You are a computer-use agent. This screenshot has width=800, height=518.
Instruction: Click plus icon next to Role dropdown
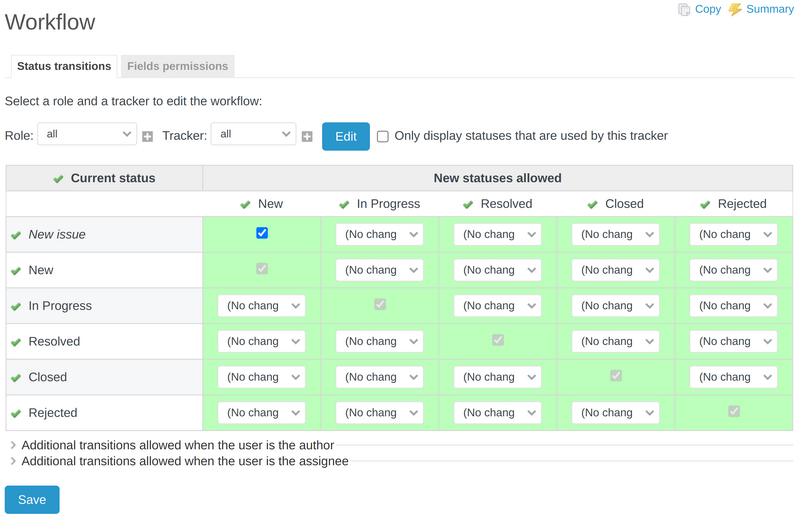[147, 136]
